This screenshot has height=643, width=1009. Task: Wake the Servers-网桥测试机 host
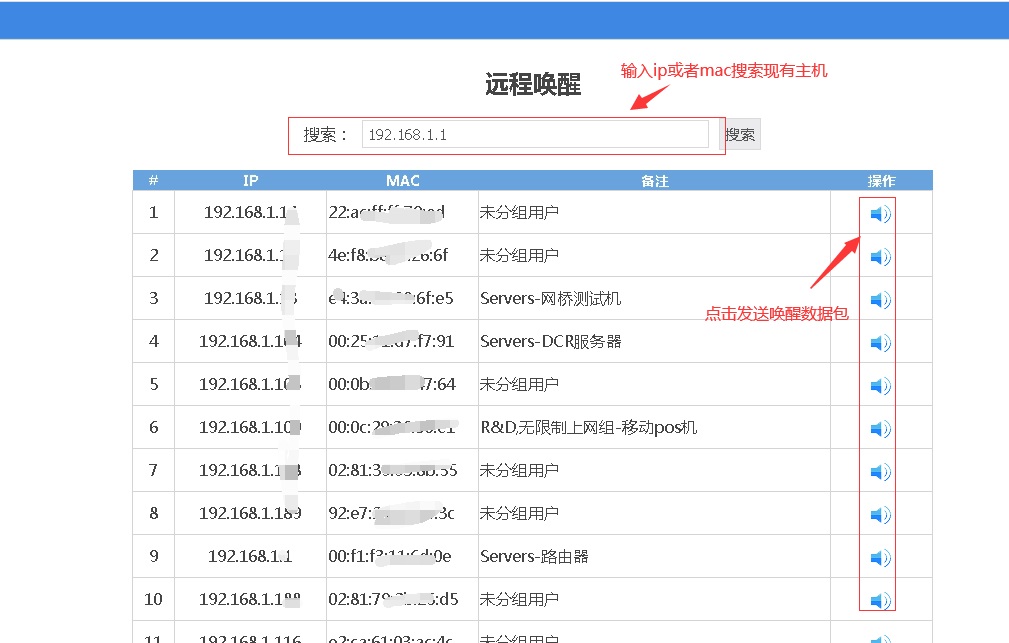[x=880, y=300]
